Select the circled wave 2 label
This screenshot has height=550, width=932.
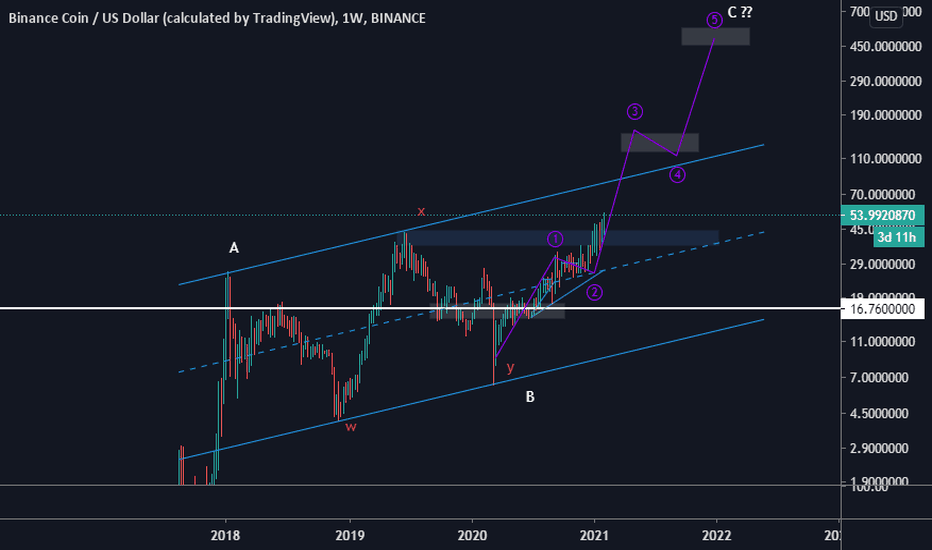[594, 292]
